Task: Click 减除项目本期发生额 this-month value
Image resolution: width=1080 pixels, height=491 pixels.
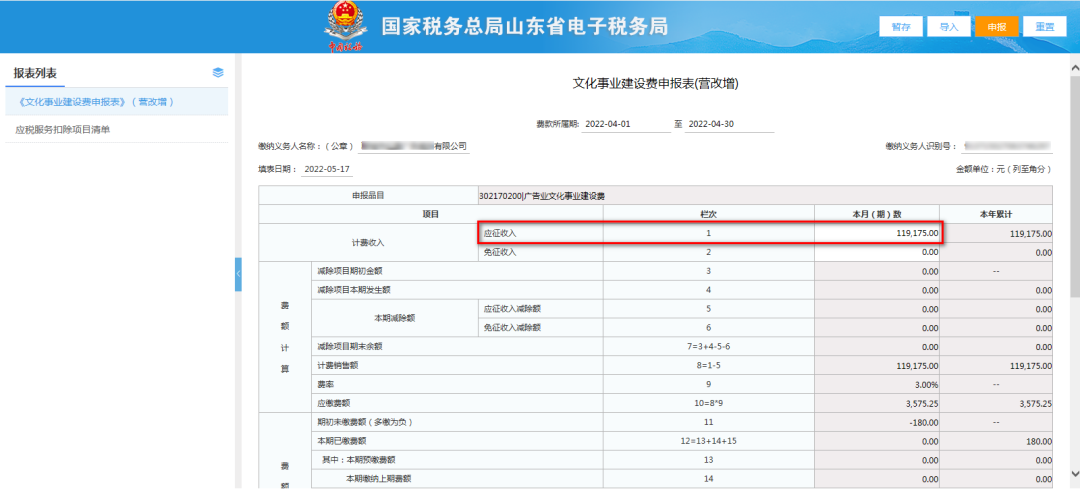Action: pos(877,290)
